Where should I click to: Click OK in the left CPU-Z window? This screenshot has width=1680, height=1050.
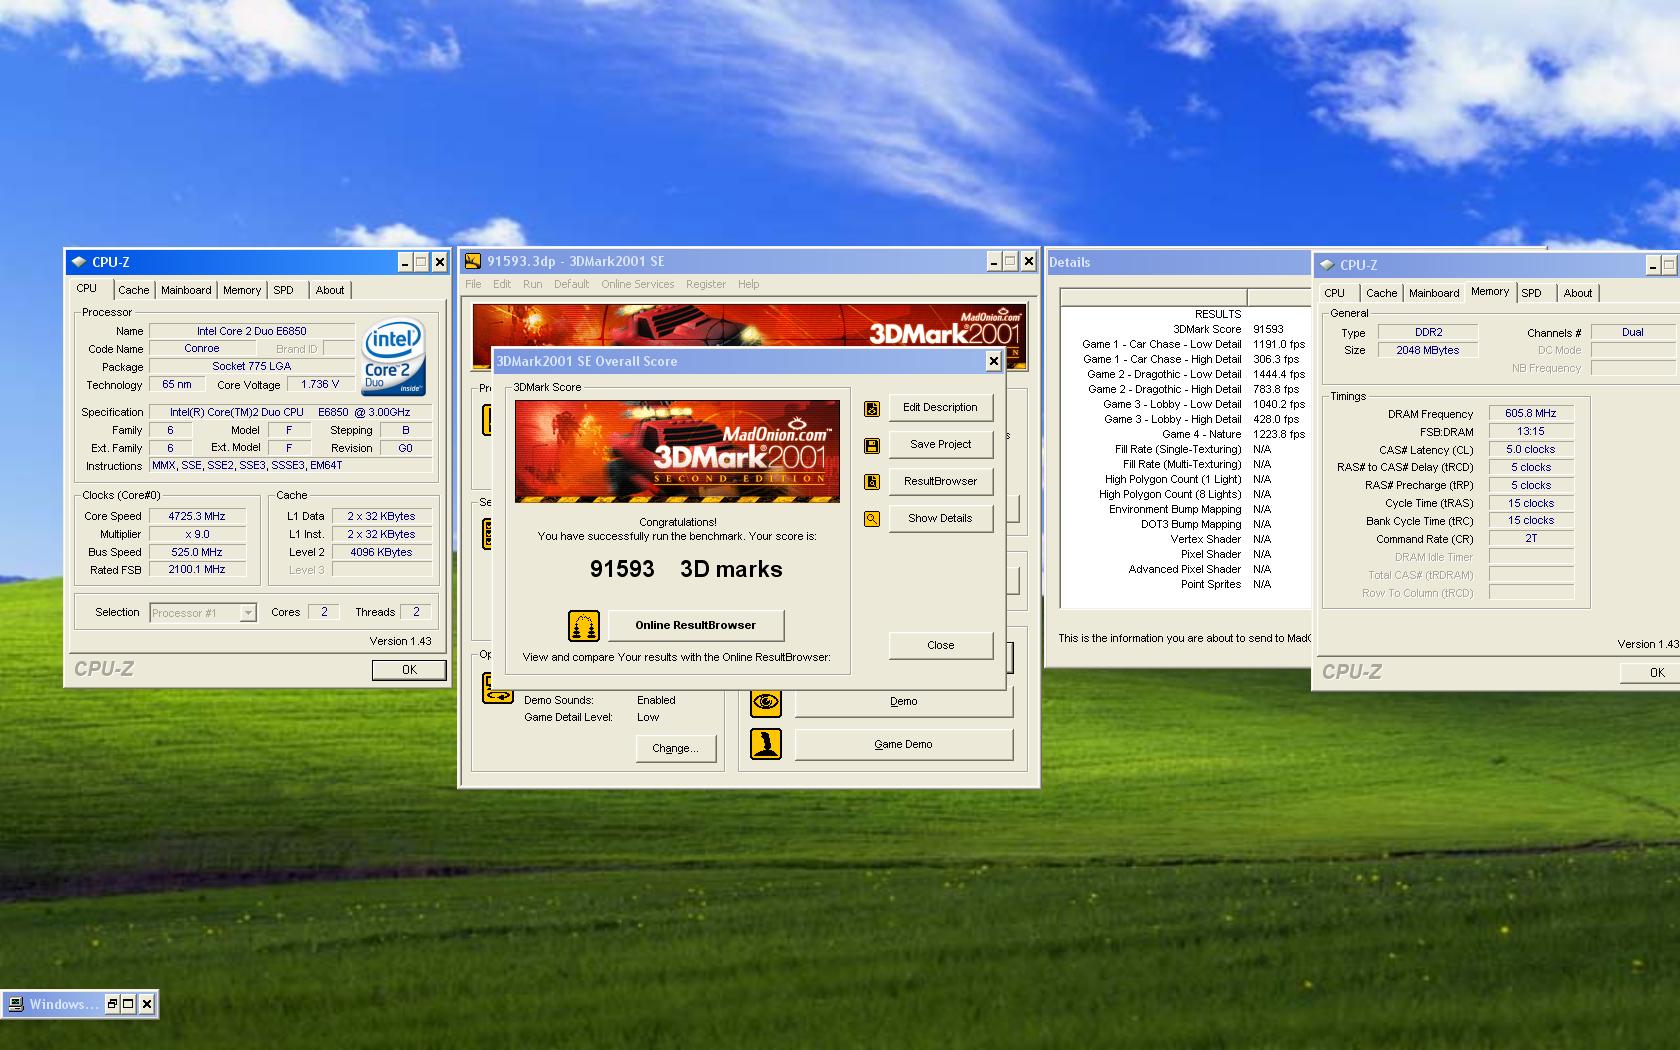point(409,670)
